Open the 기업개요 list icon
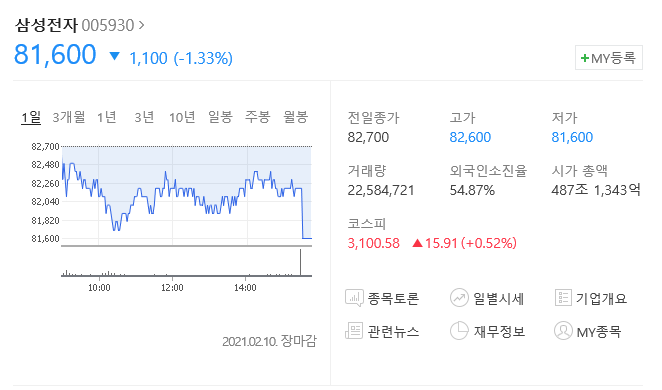 coord(563,298)
